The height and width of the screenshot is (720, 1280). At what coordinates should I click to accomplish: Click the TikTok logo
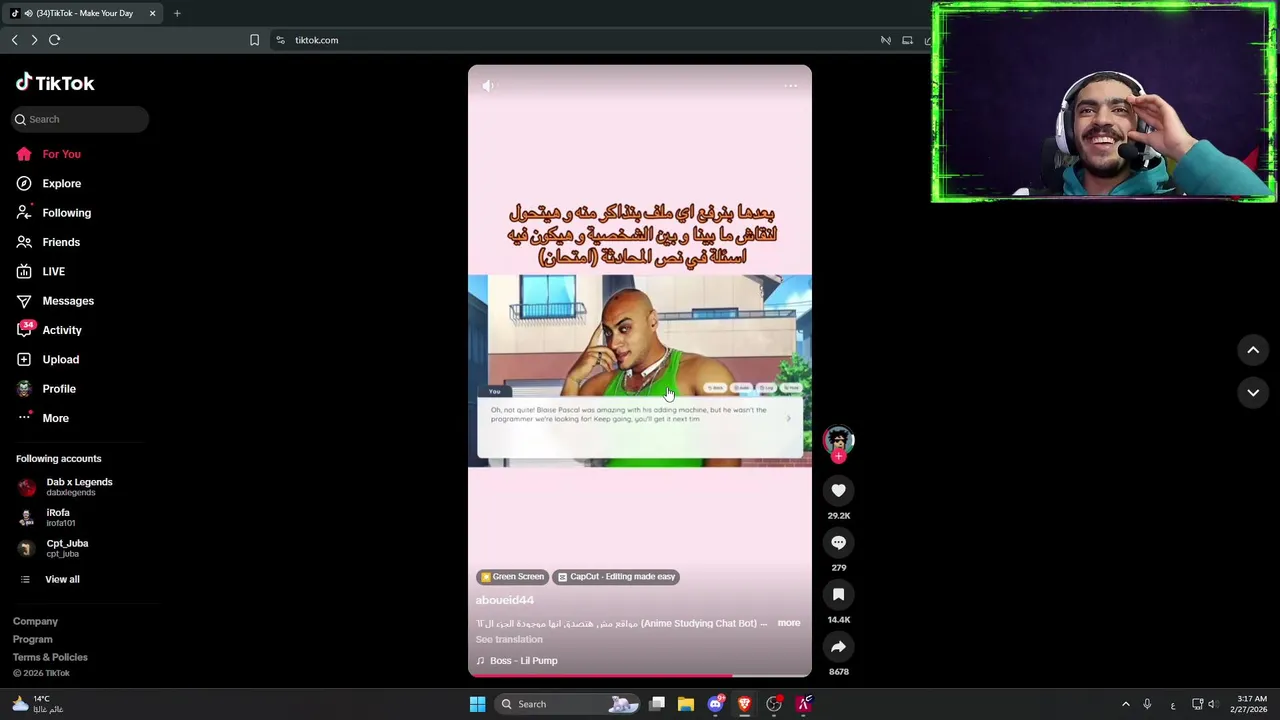55,83
